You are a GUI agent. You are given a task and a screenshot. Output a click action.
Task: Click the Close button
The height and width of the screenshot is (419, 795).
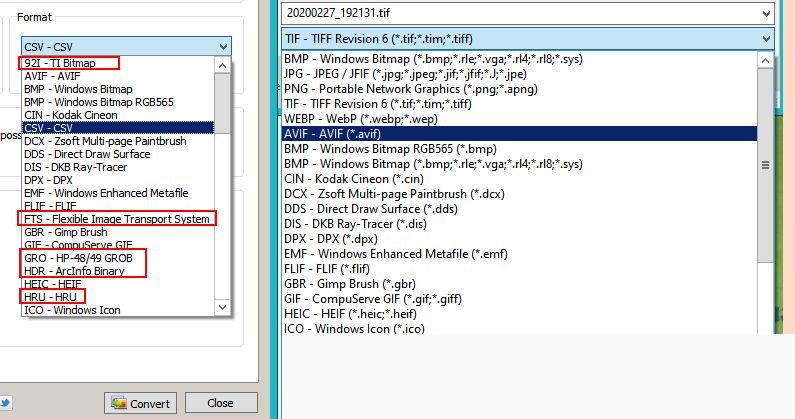point(221,403)
